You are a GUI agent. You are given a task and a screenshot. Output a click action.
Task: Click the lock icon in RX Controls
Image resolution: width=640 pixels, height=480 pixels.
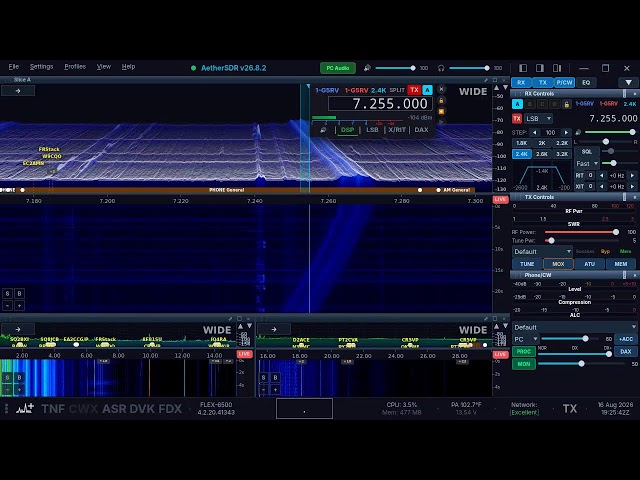[567, 104]
